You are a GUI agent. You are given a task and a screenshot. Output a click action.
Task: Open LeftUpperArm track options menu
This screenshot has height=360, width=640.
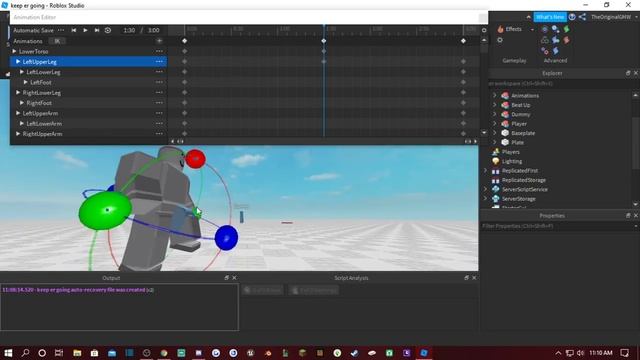(159, 113)
